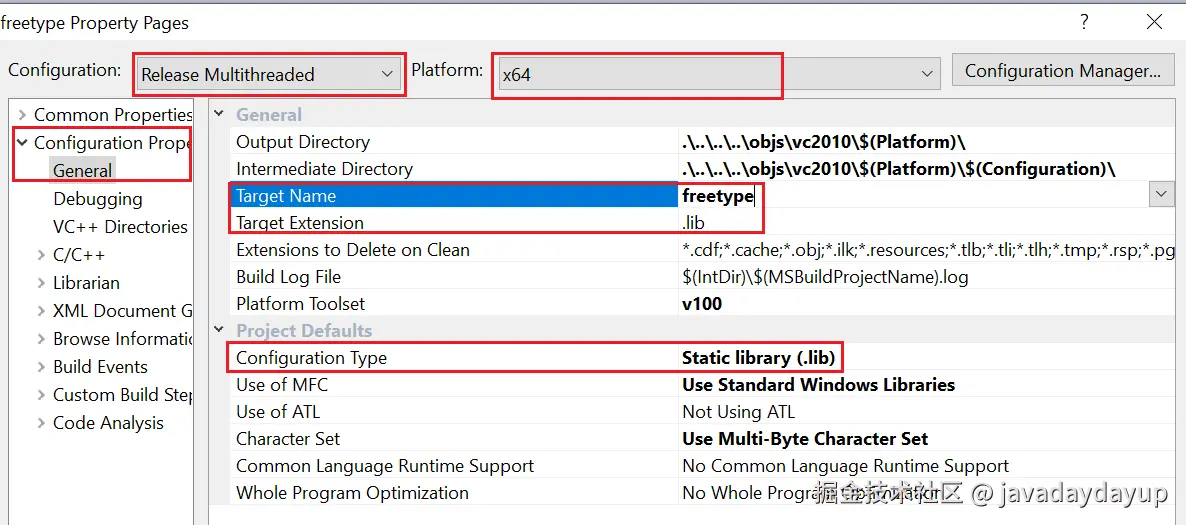Open the VC++ Directories page

[120, 227]
